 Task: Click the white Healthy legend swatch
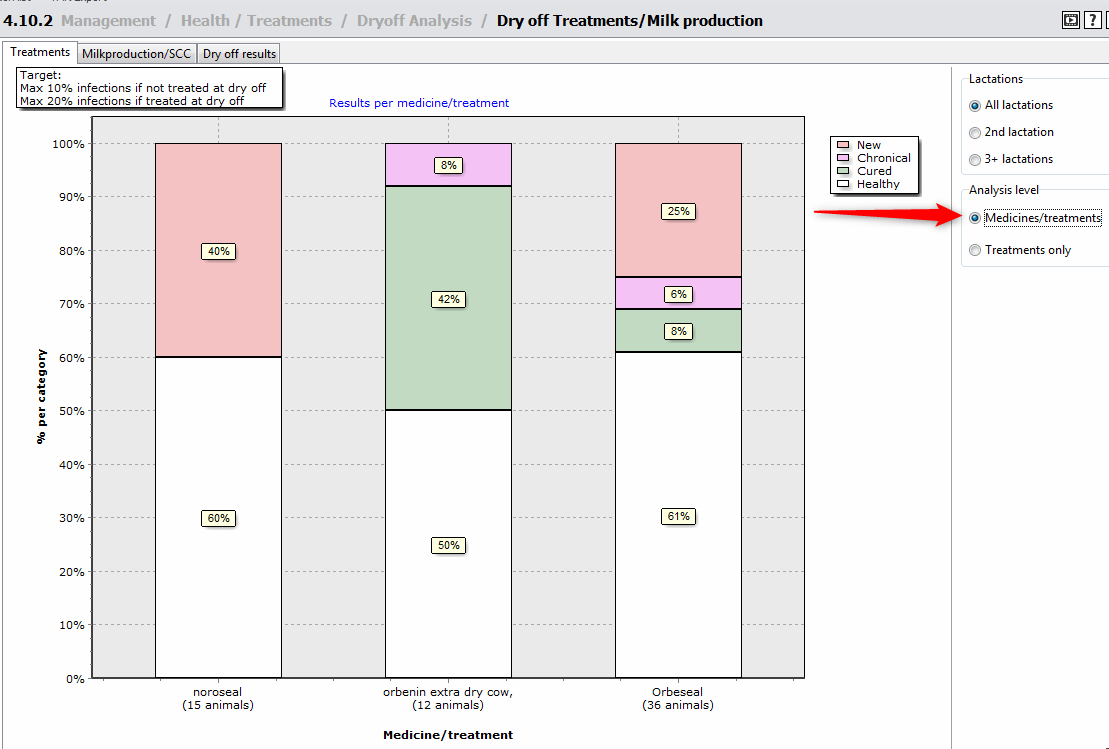pyautogui.click(x=842, y=184)
